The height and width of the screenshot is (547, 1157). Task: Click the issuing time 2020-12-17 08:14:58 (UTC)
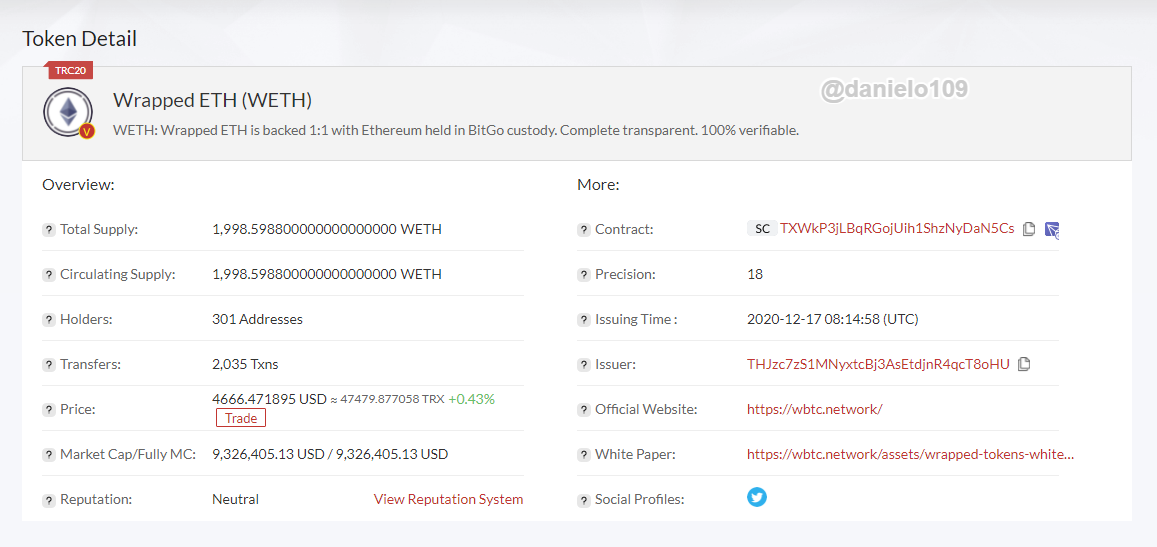click(x=832, y=319)
